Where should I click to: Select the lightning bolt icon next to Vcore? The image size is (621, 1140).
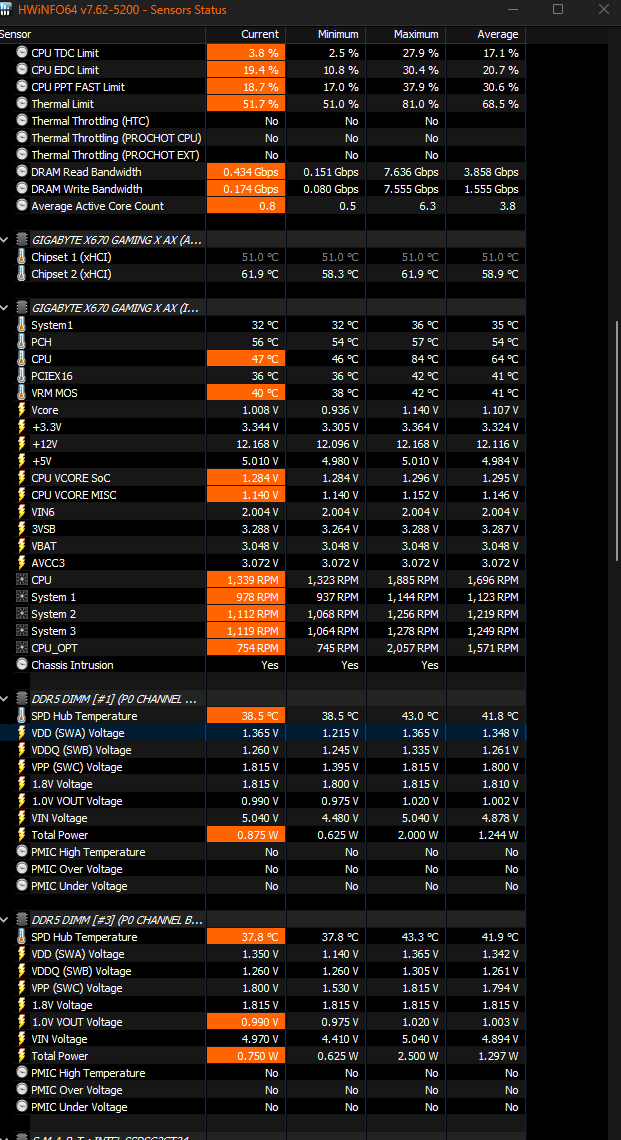click(22, 410)
